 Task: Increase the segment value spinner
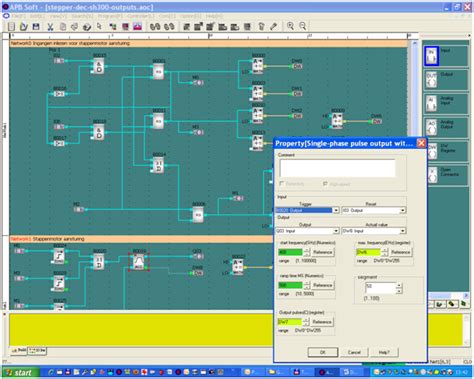[399, 285]
